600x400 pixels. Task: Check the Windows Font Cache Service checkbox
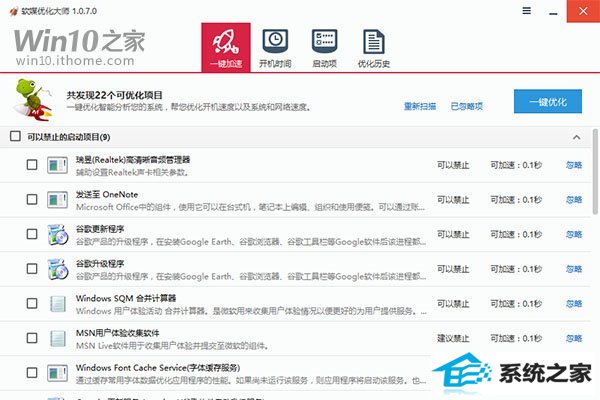[32, 373]
